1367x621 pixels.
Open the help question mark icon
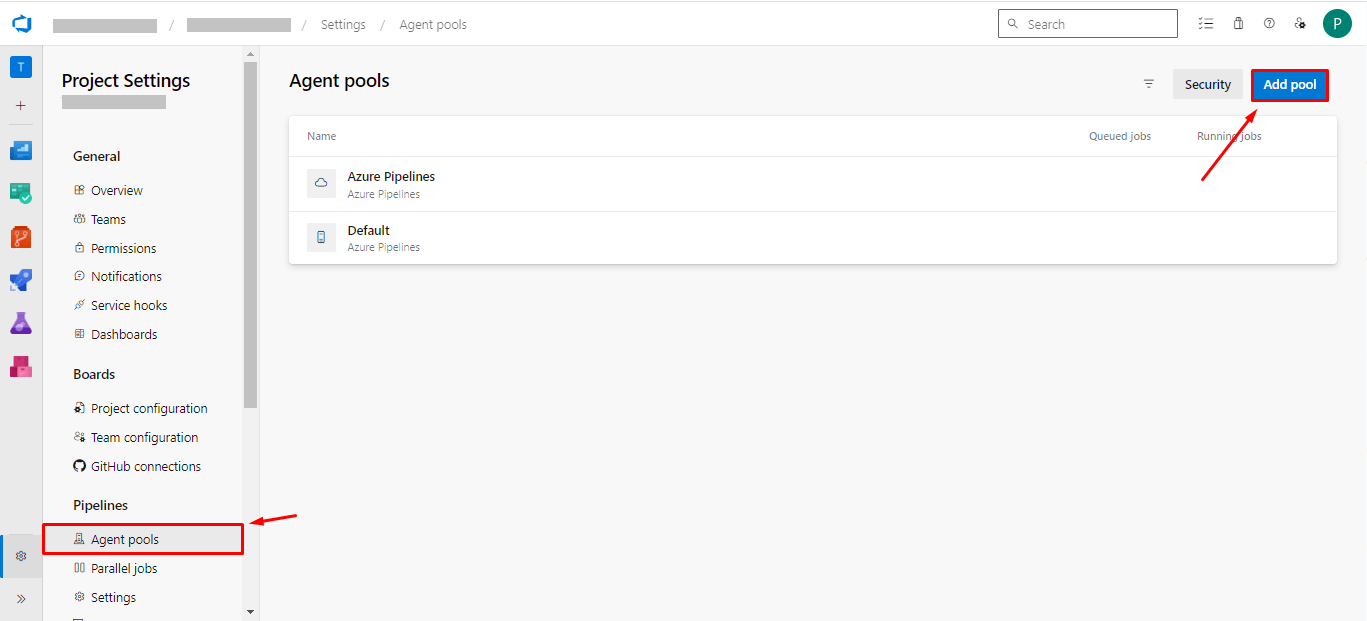click(x=1269, y=23)
